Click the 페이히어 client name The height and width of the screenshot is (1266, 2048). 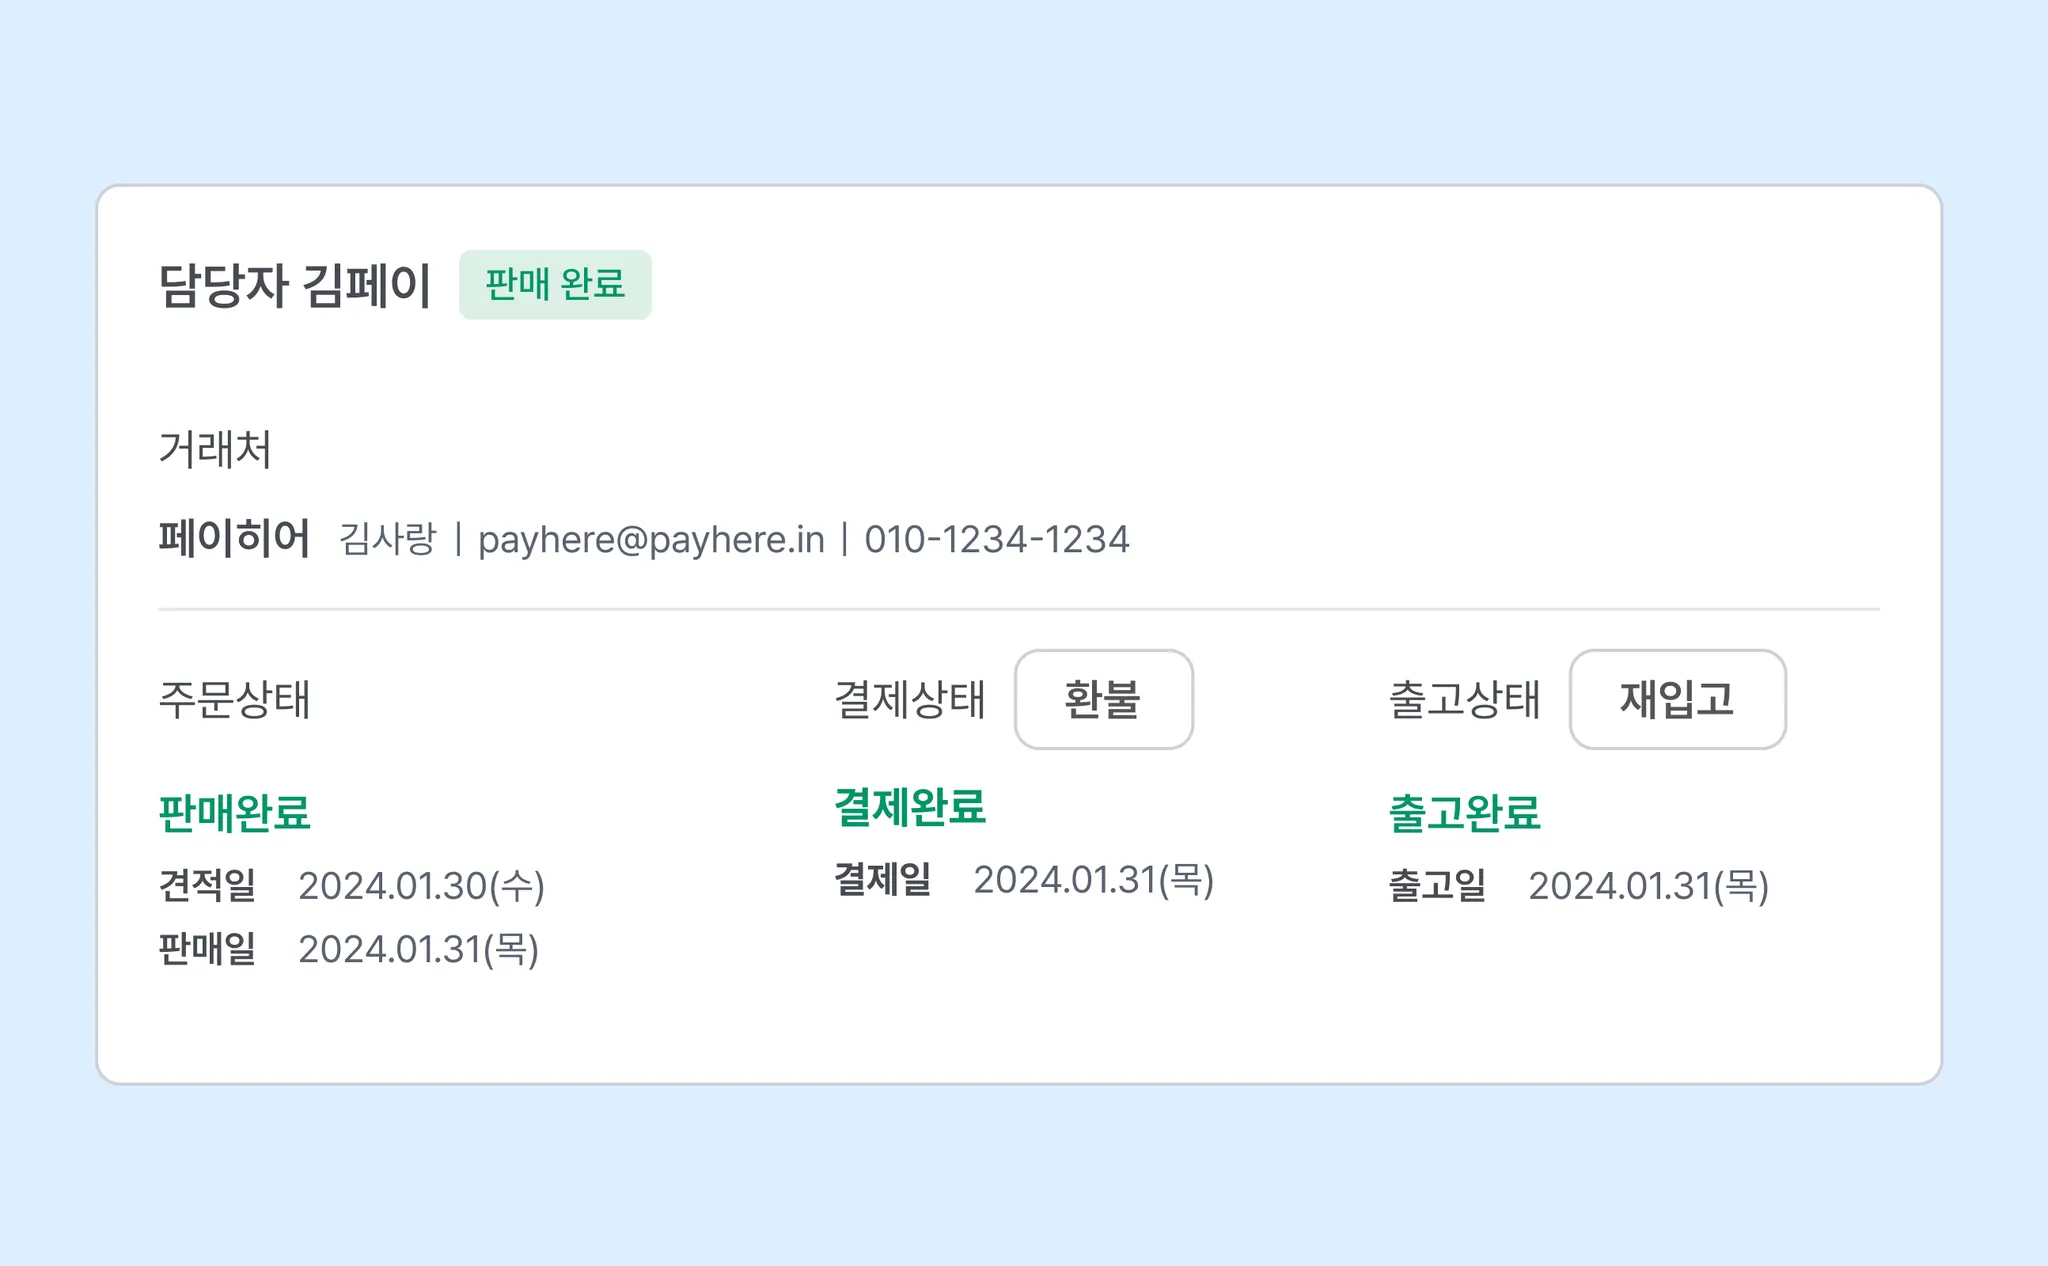click(234, 539)
